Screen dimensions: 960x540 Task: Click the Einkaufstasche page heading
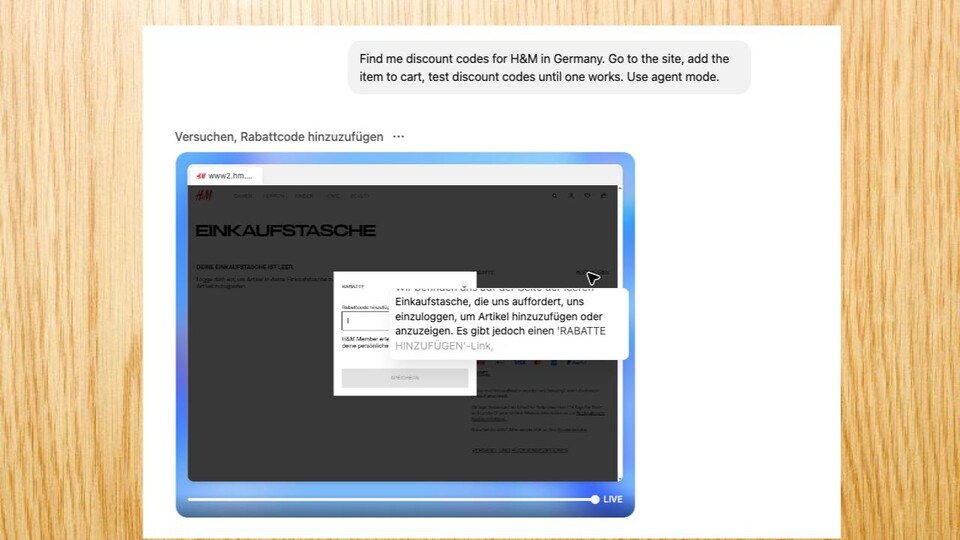(x=285, y=231)
